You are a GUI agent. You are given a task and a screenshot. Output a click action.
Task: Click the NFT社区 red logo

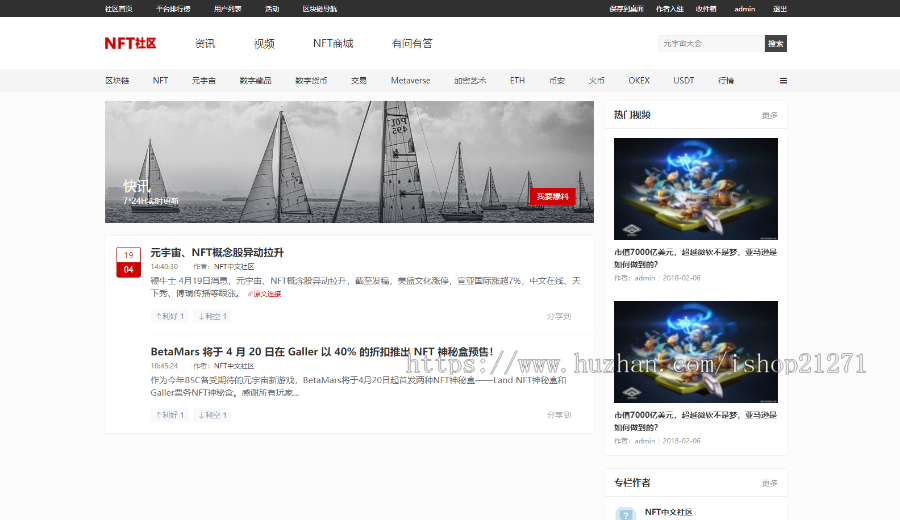click(130, 44)
